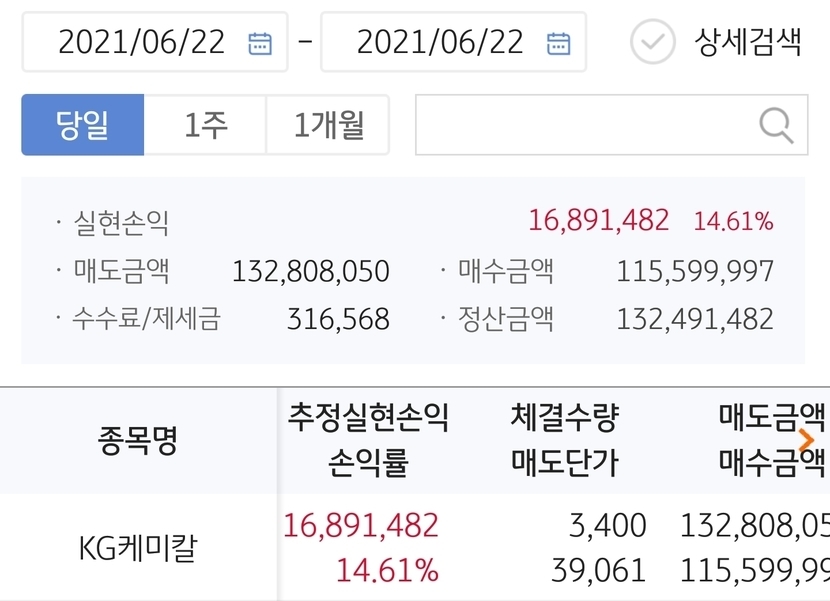Click the 수수료/제세금 label in the summary

point(146,320)
